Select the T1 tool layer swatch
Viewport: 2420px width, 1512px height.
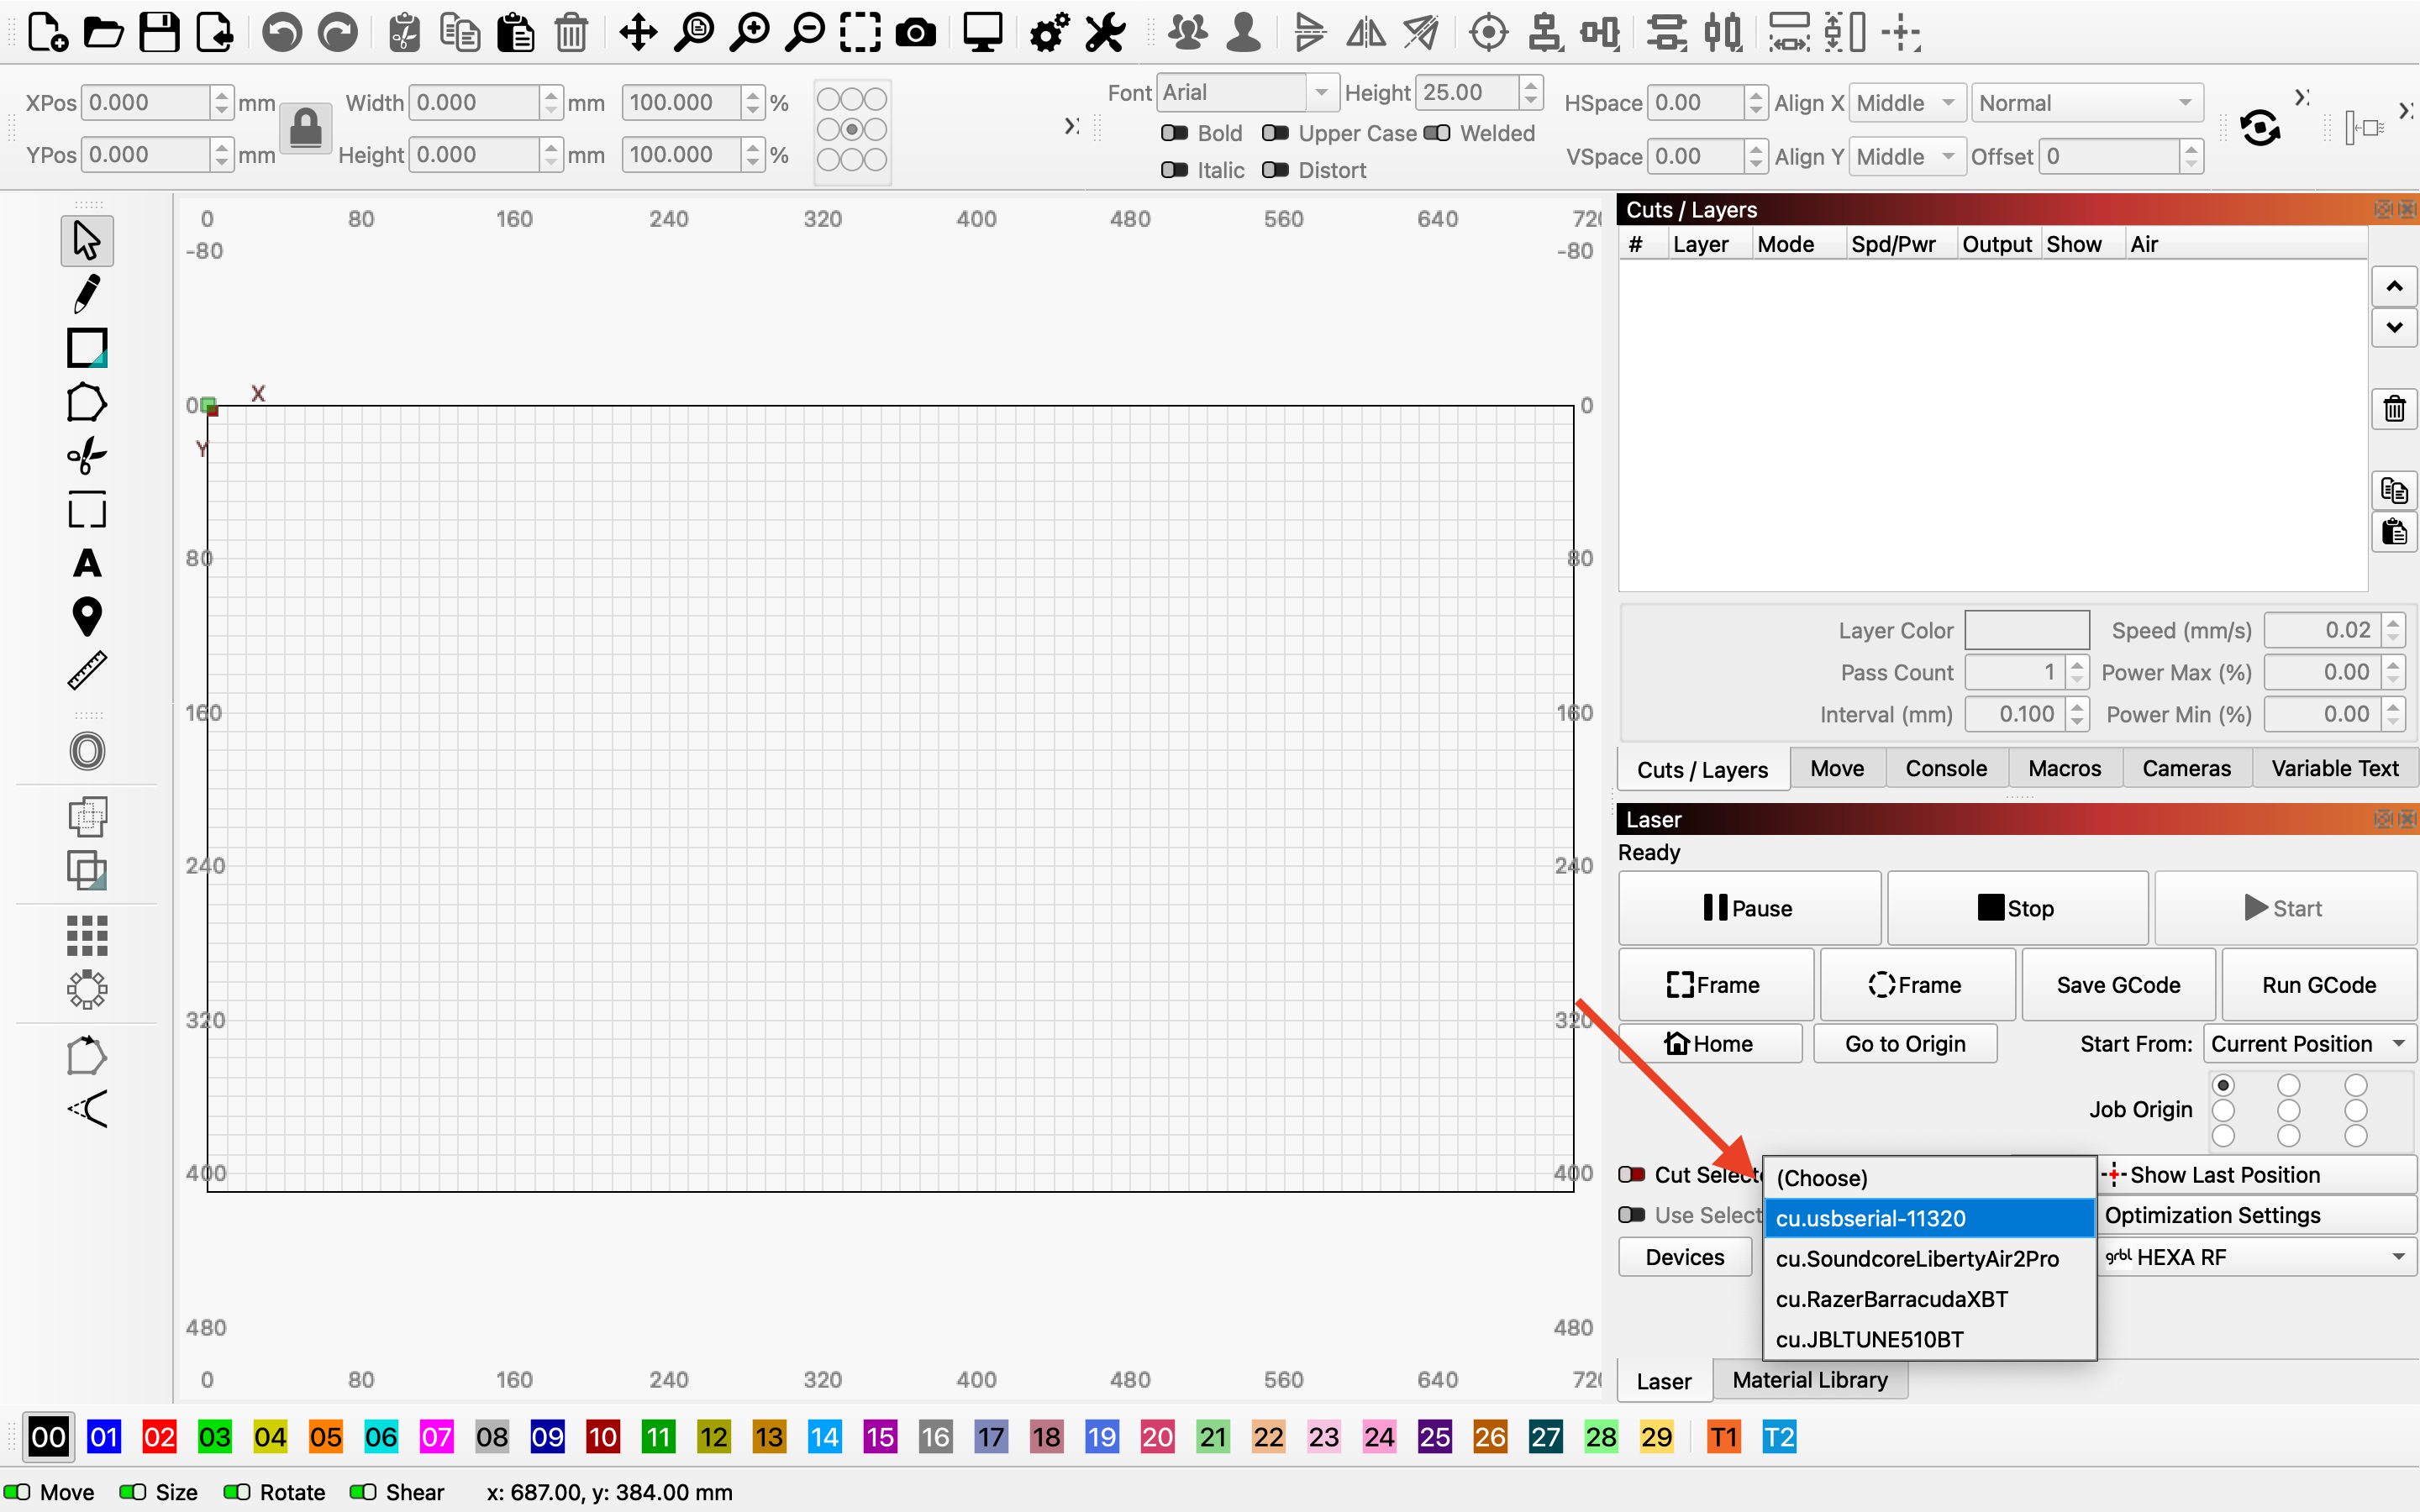1723,1437
